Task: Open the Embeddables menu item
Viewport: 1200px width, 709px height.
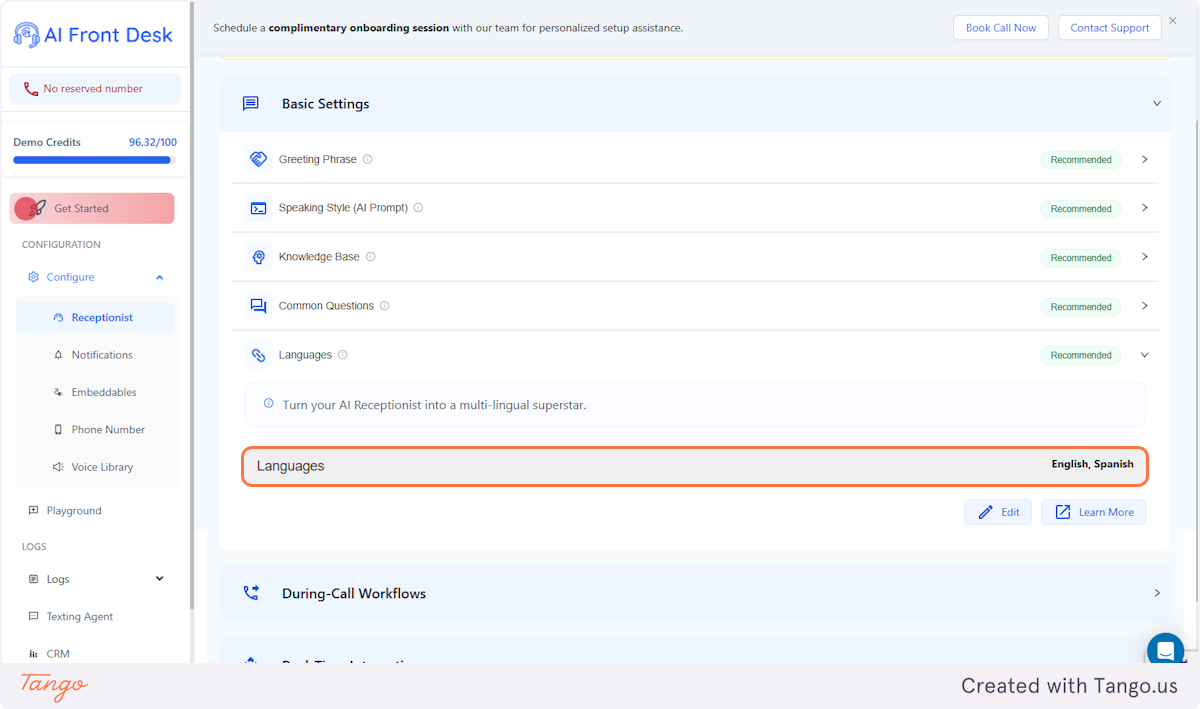Action: (x=95, y=392)
